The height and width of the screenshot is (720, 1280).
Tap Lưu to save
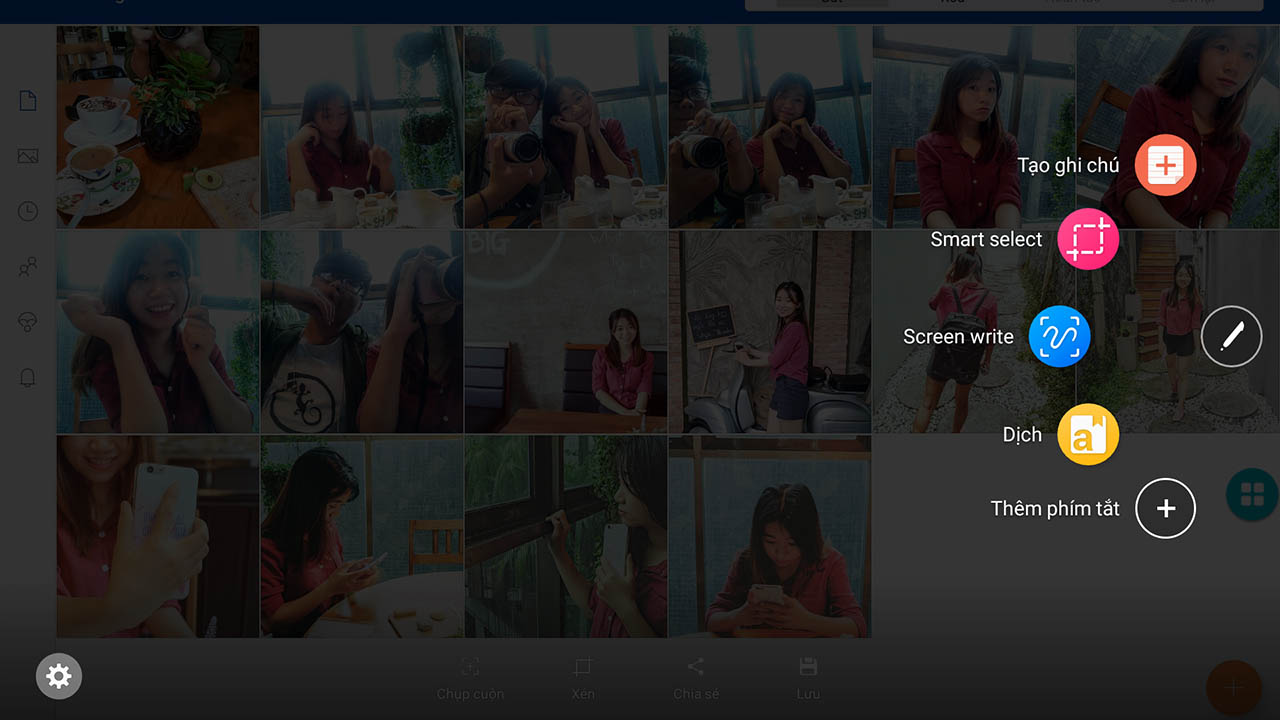809,680
